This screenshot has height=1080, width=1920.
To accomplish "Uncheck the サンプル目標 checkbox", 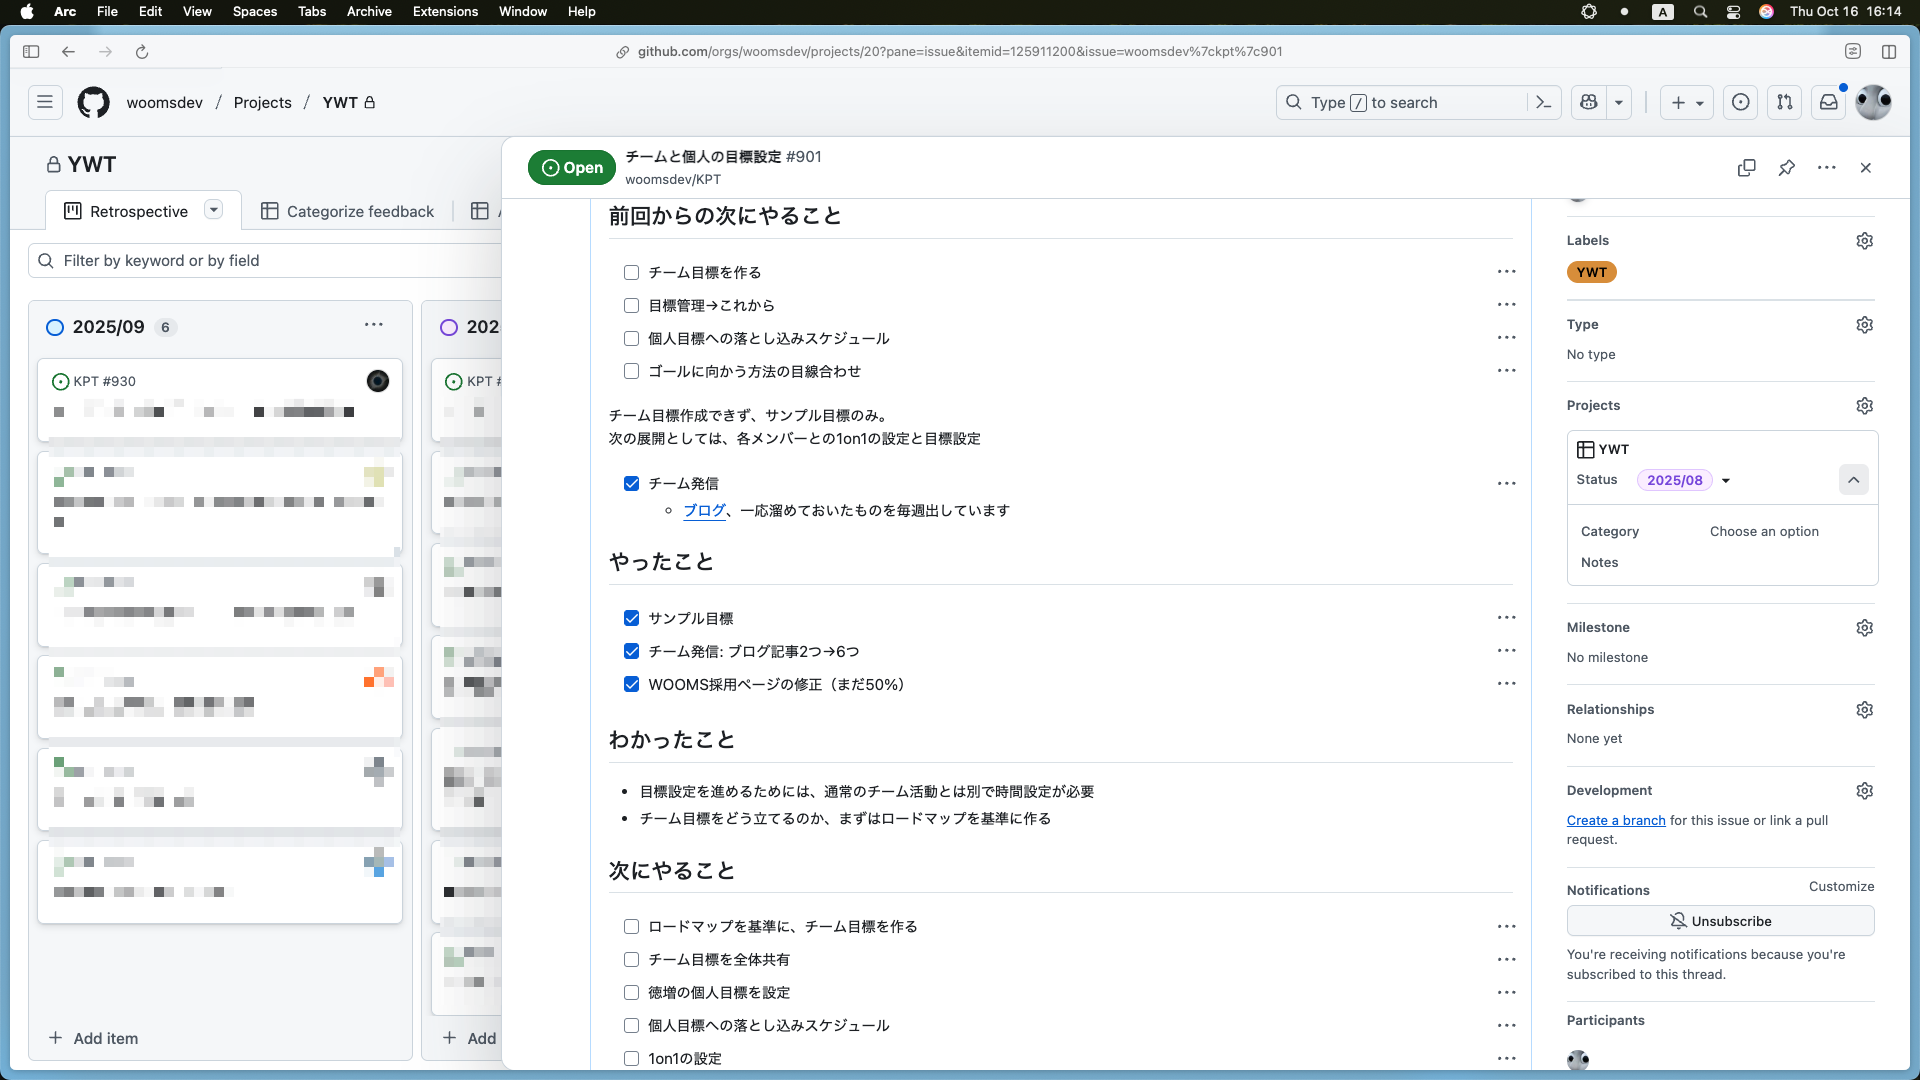I will click(631, 618).
